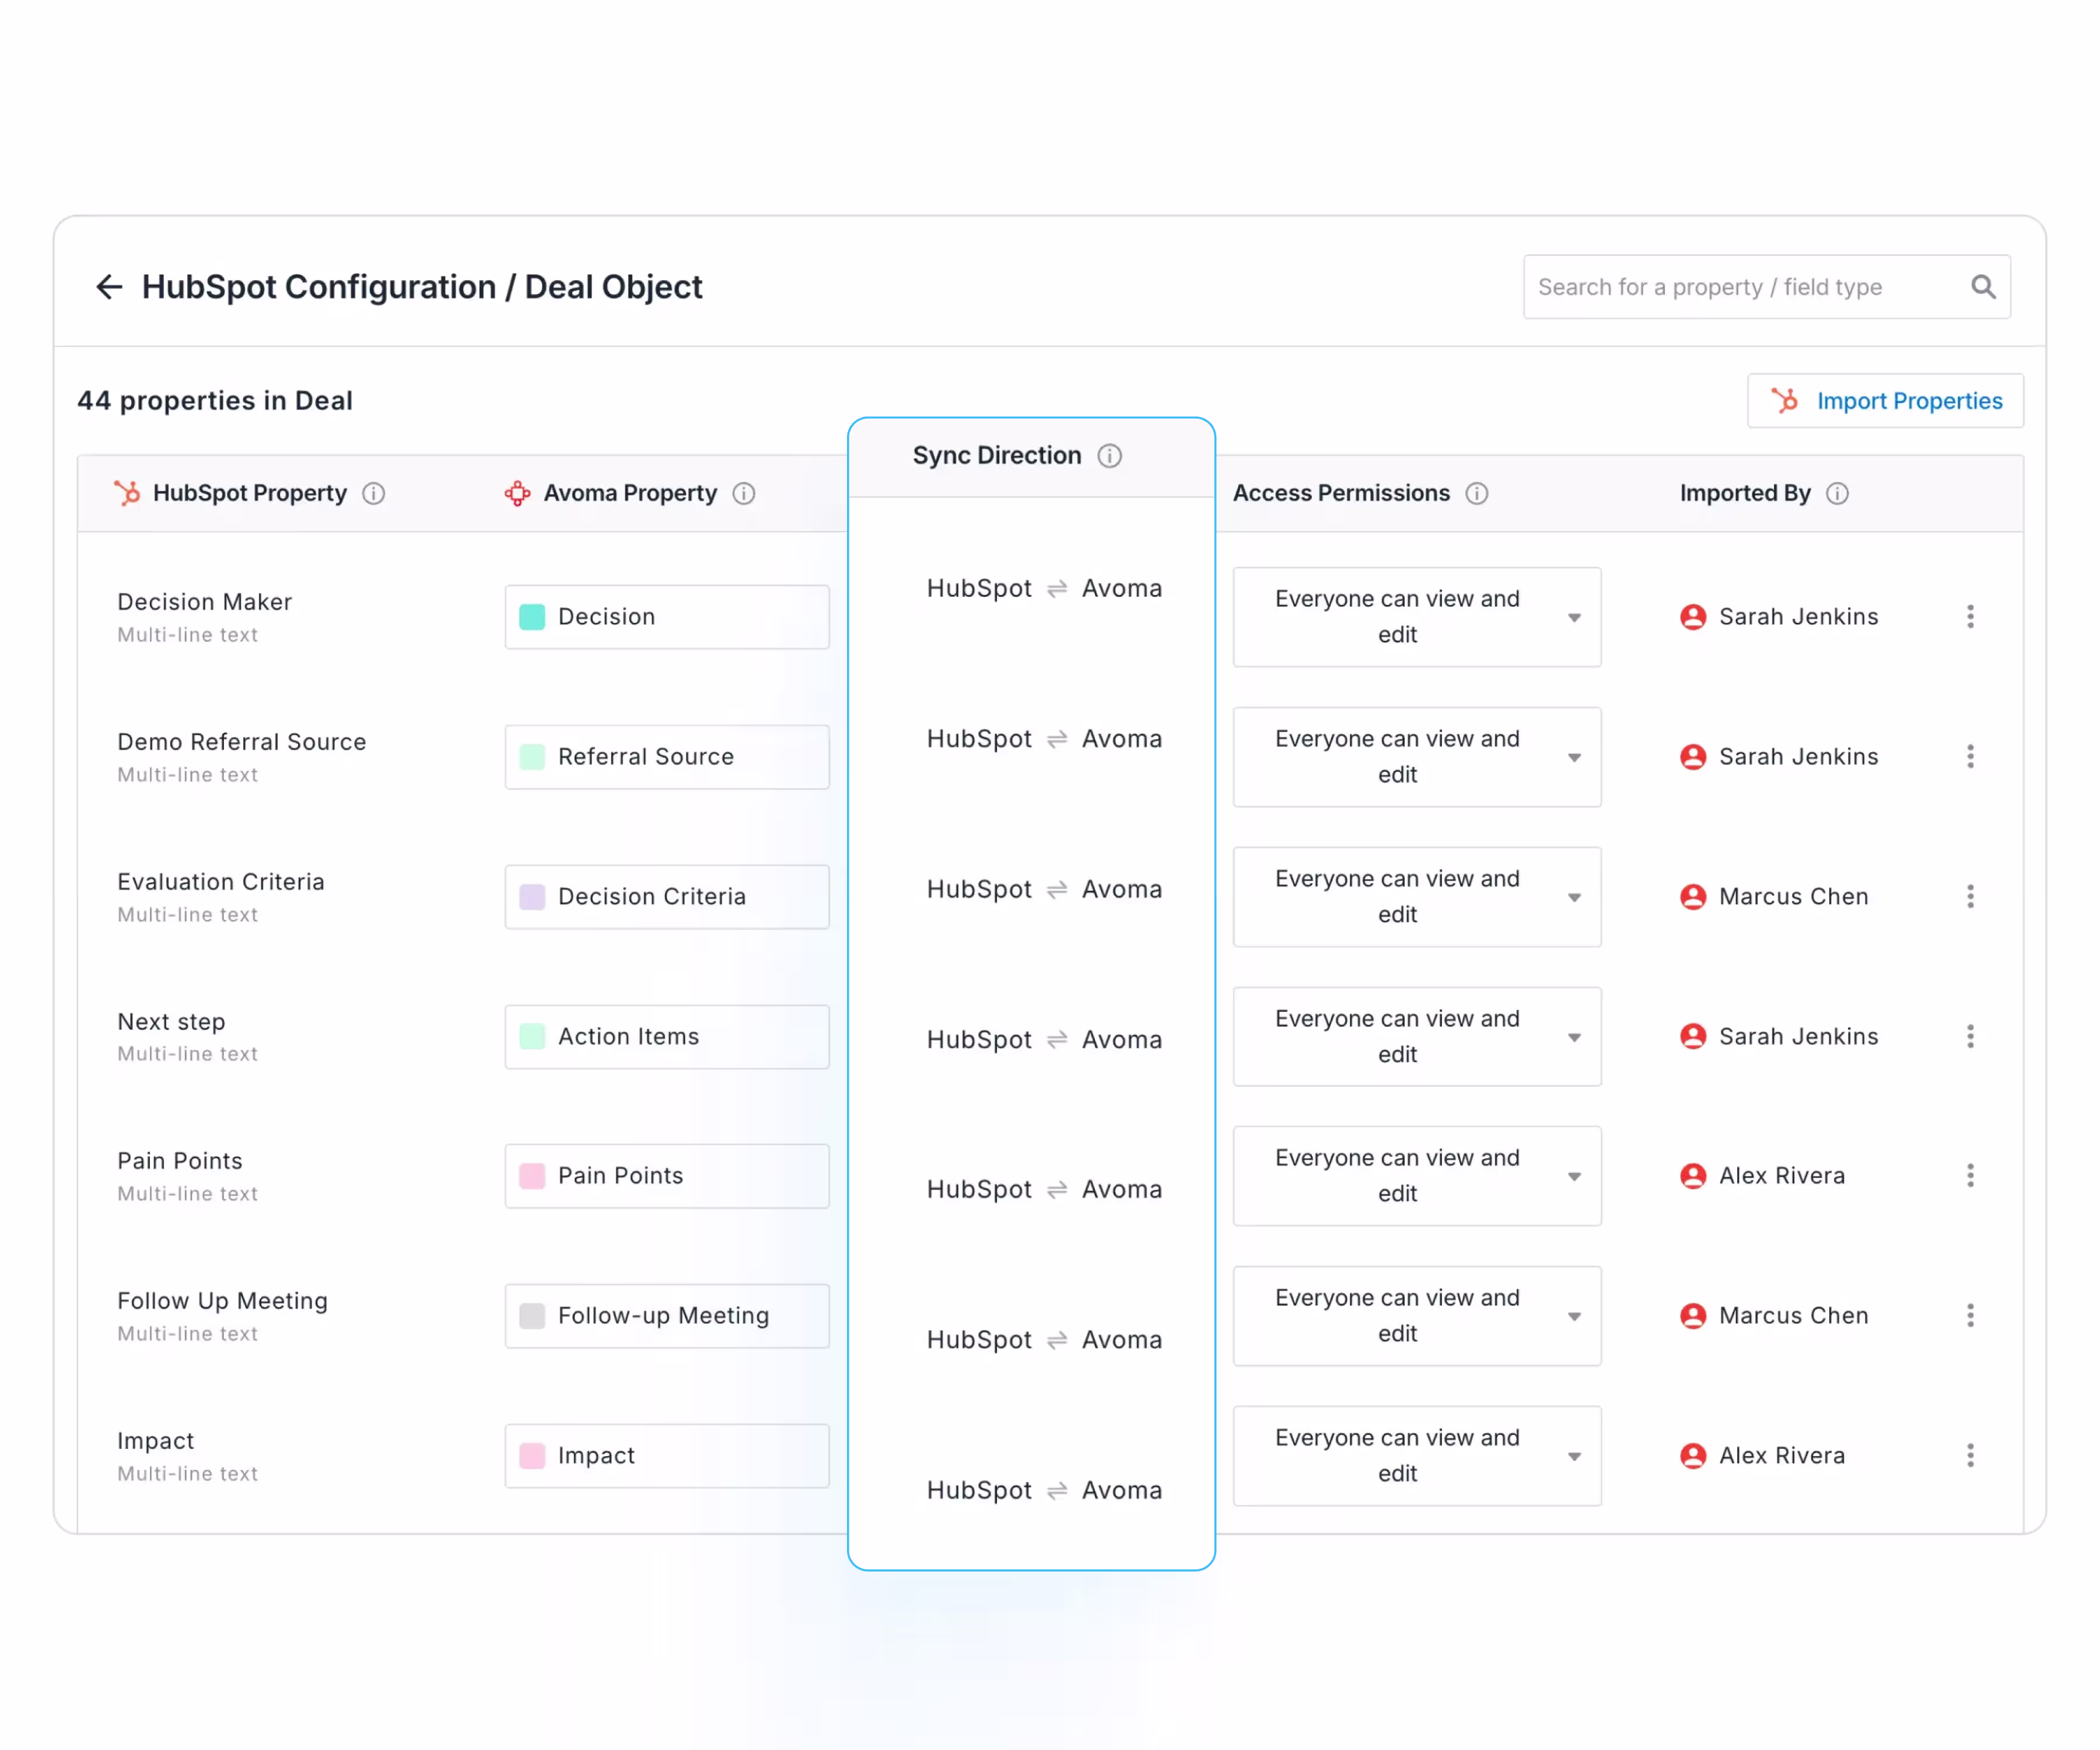Click the Access Permissions info icon
Screen dimensions: 2100x1750
point(1477,493)
